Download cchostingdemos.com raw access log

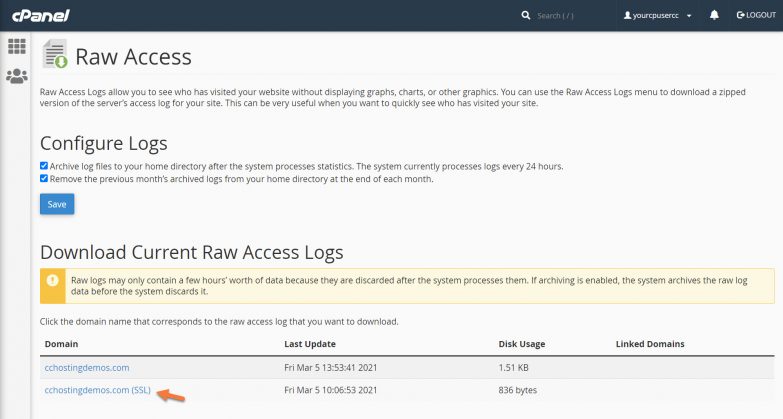86,367
